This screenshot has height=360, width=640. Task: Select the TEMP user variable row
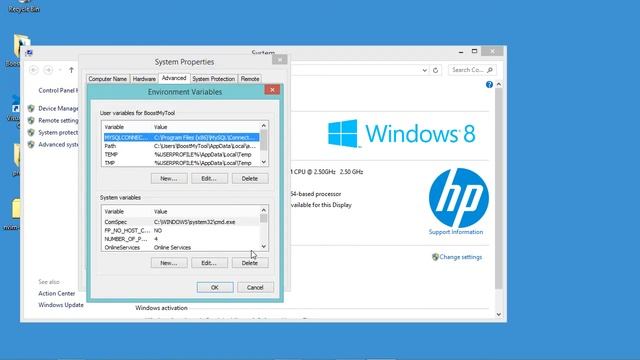click(181, 155)
